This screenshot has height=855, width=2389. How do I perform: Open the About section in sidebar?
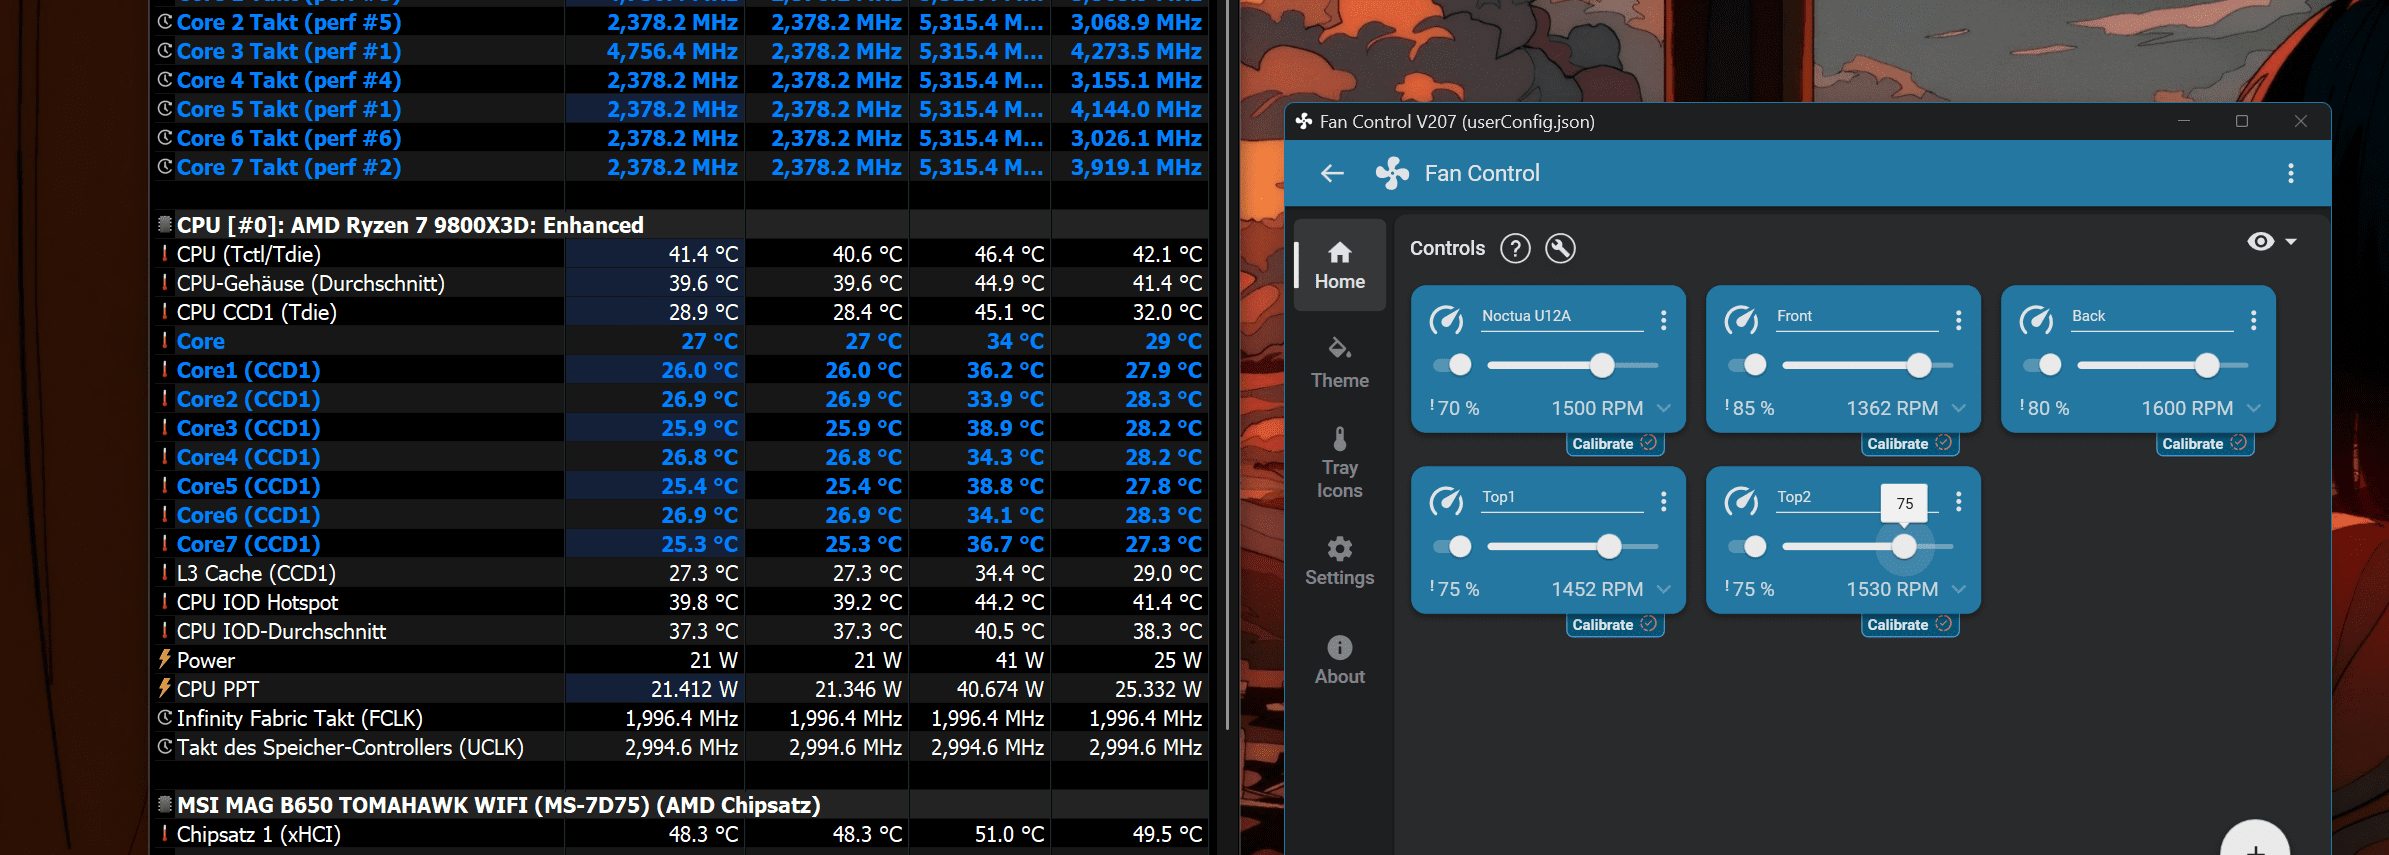(x=1340, y=660)
